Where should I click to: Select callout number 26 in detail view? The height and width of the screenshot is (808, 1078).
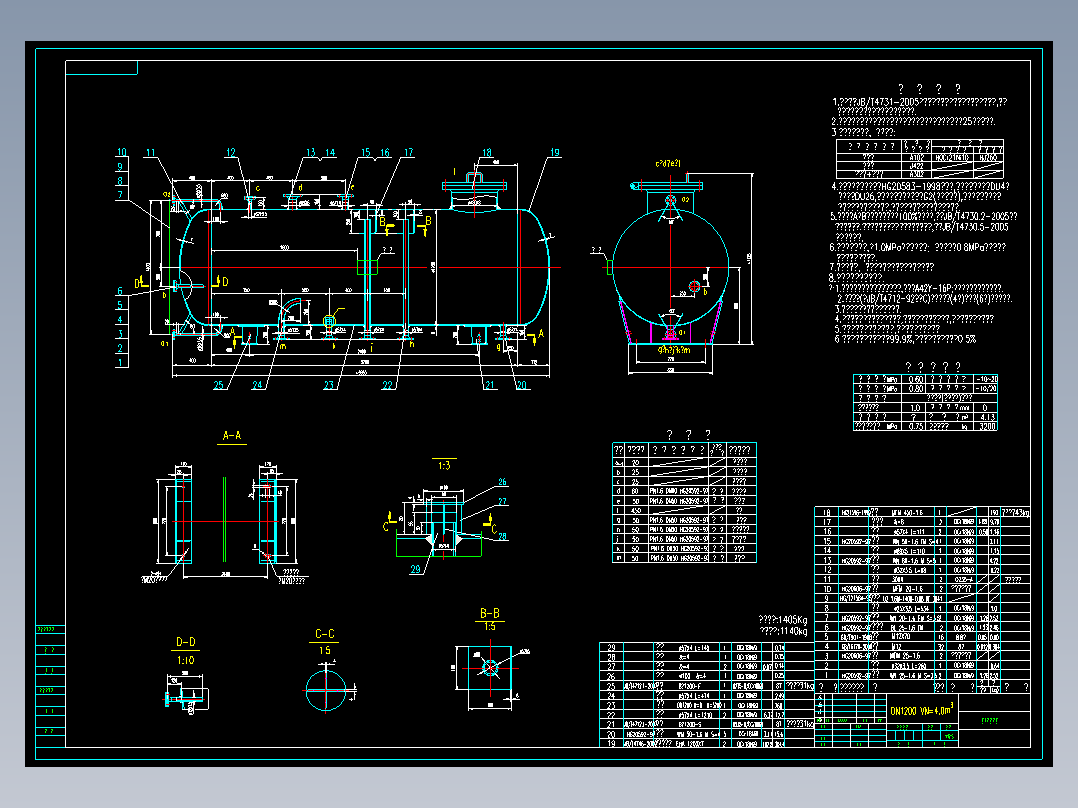(503, 482)
